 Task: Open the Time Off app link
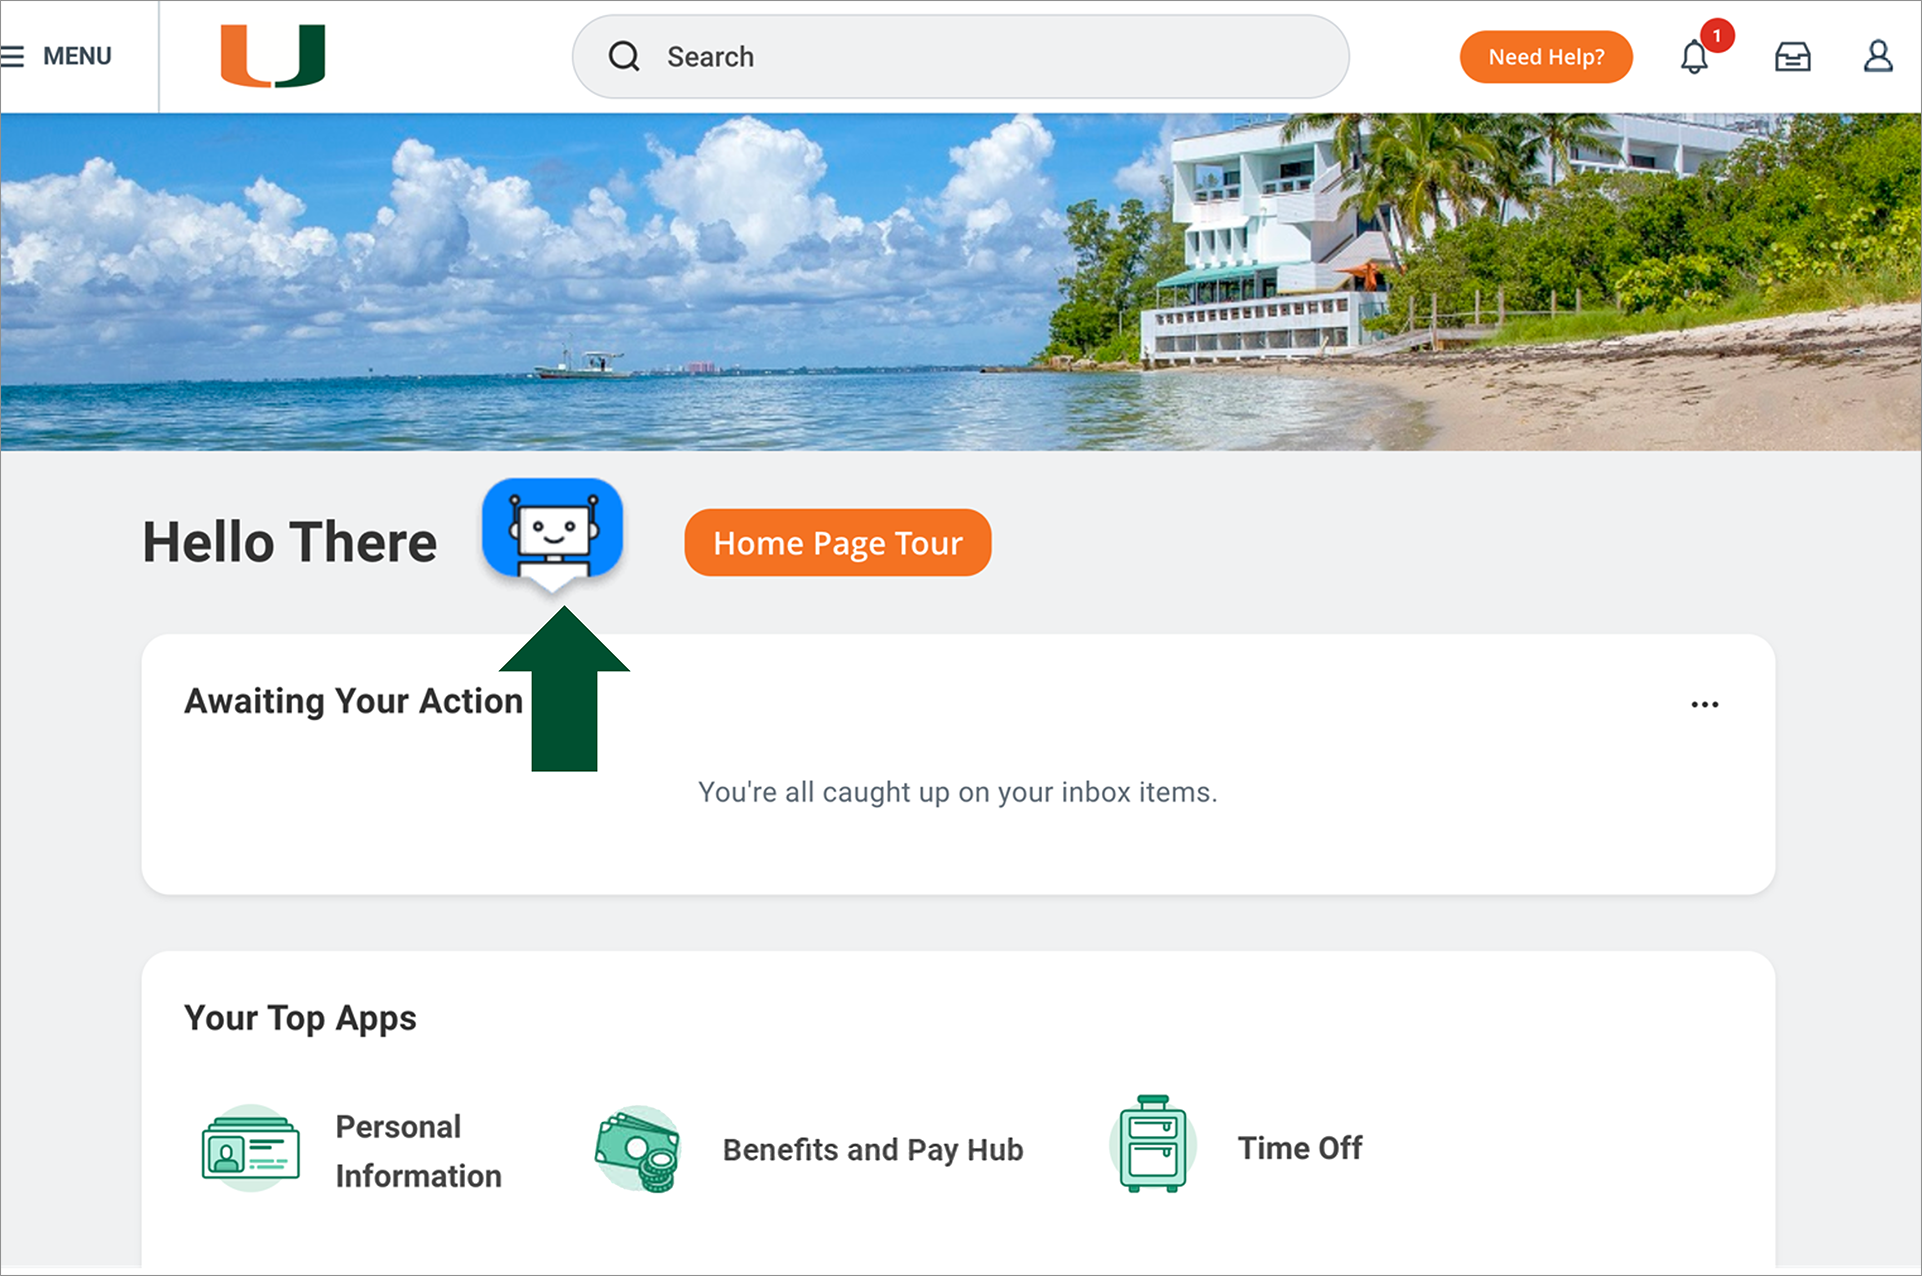[1300, 1148]
